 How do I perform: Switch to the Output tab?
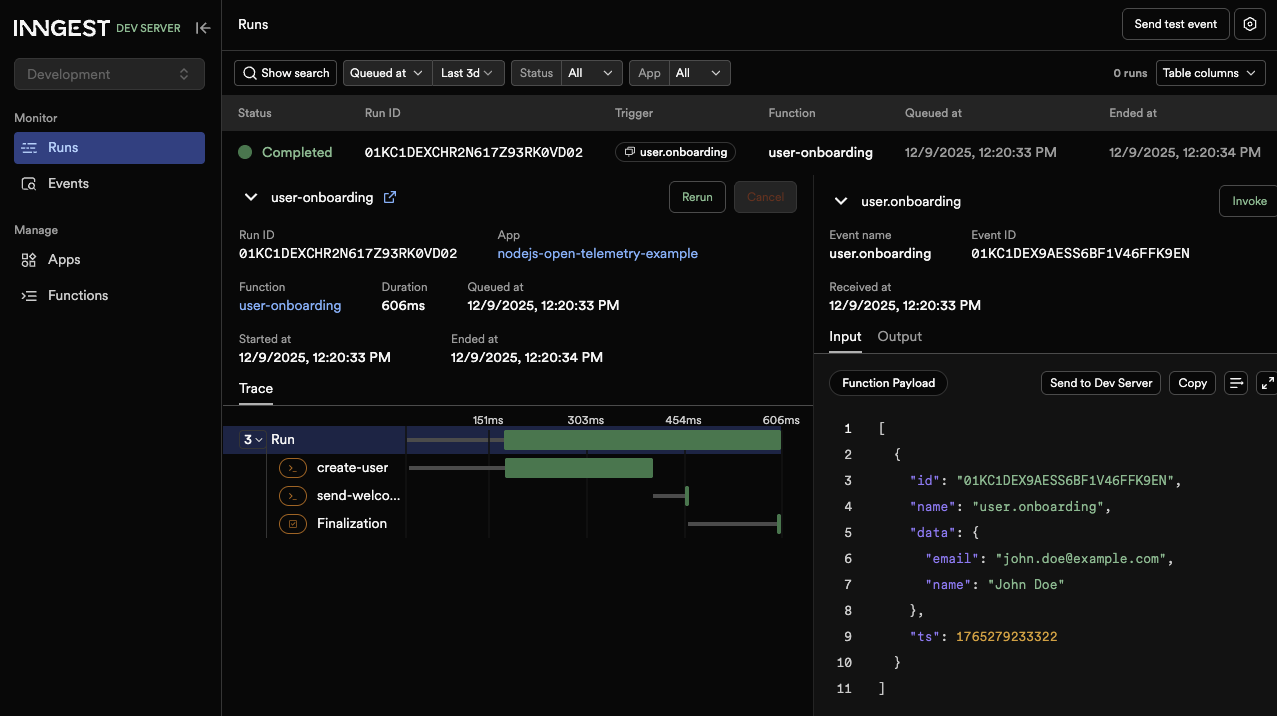(898, 336)
